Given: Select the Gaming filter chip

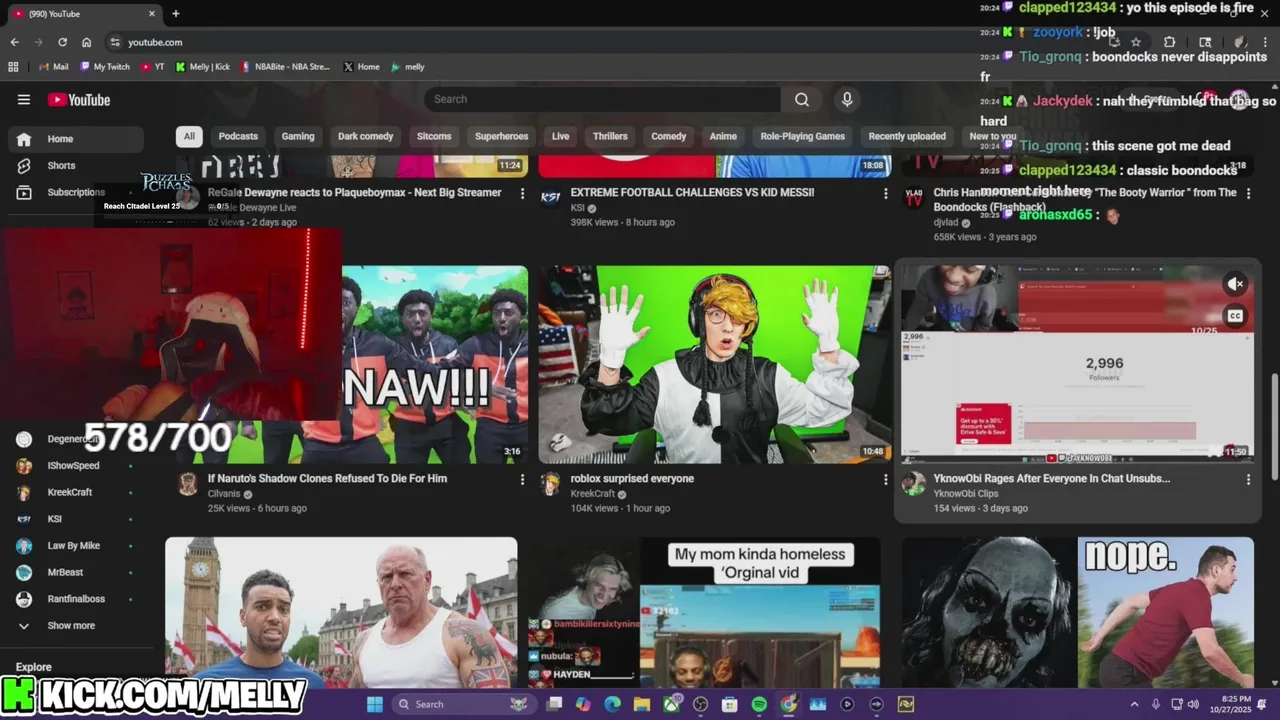Looking at the screenshot, I should point(298,136).
